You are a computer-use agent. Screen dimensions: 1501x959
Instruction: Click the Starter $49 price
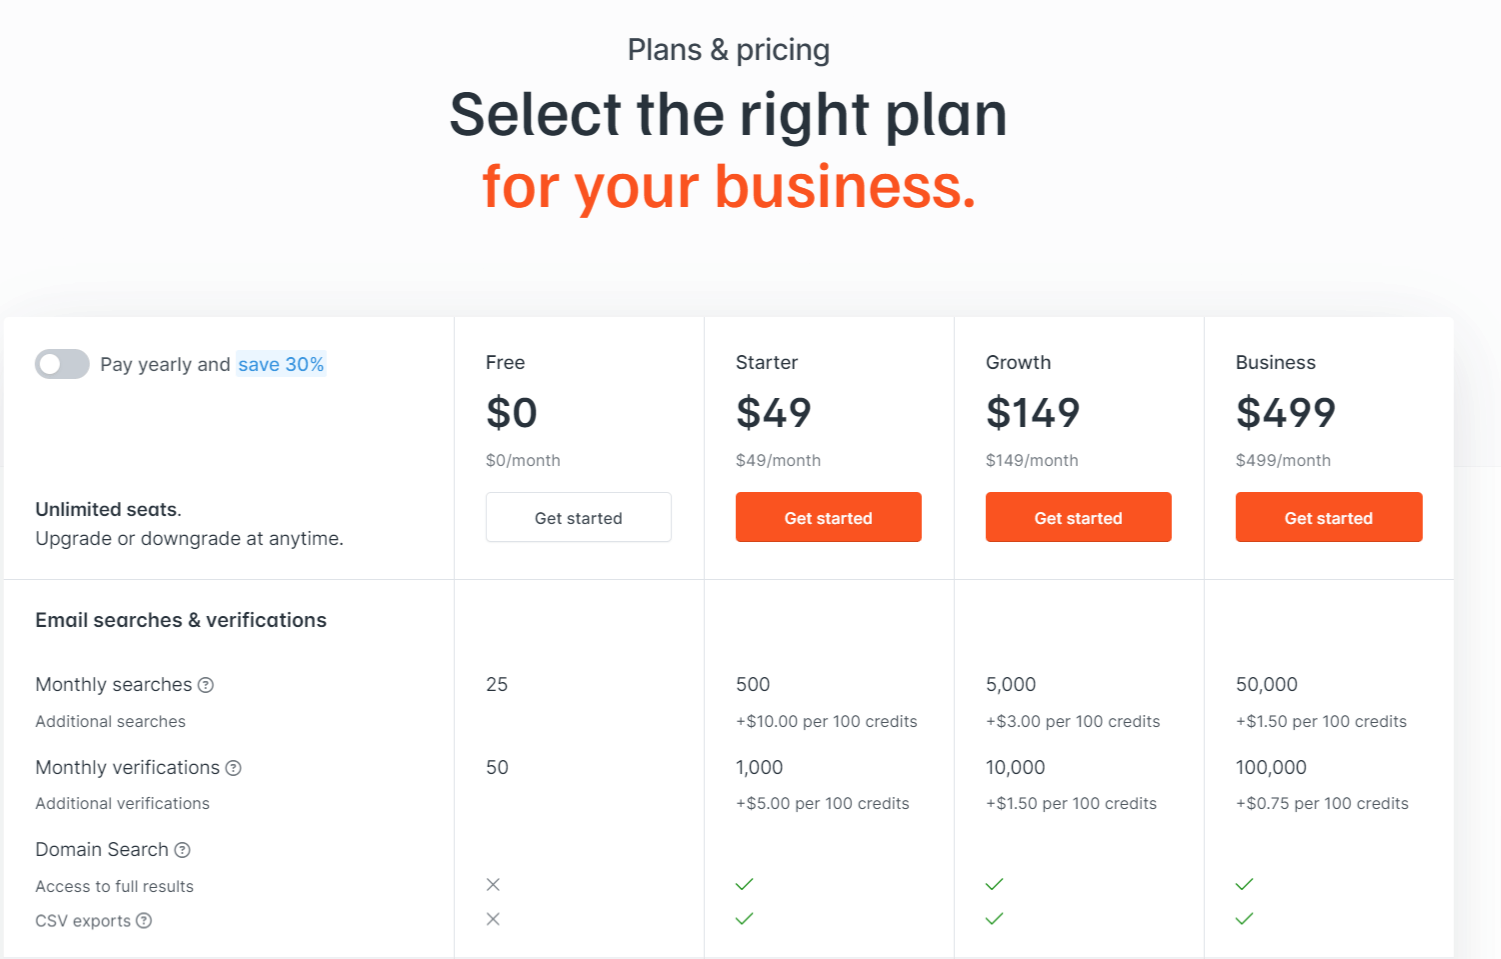pos(773,413)
